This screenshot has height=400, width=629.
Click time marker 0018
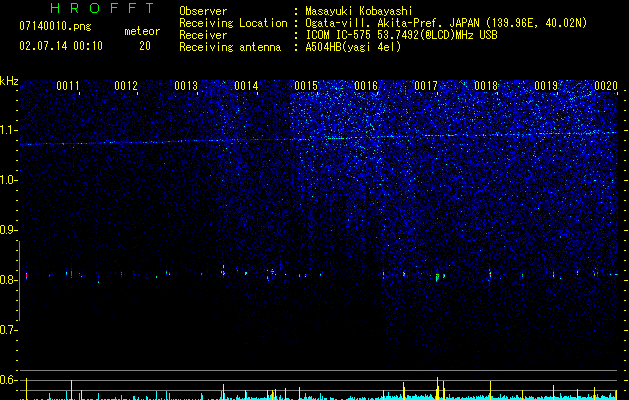coord(486,86)
